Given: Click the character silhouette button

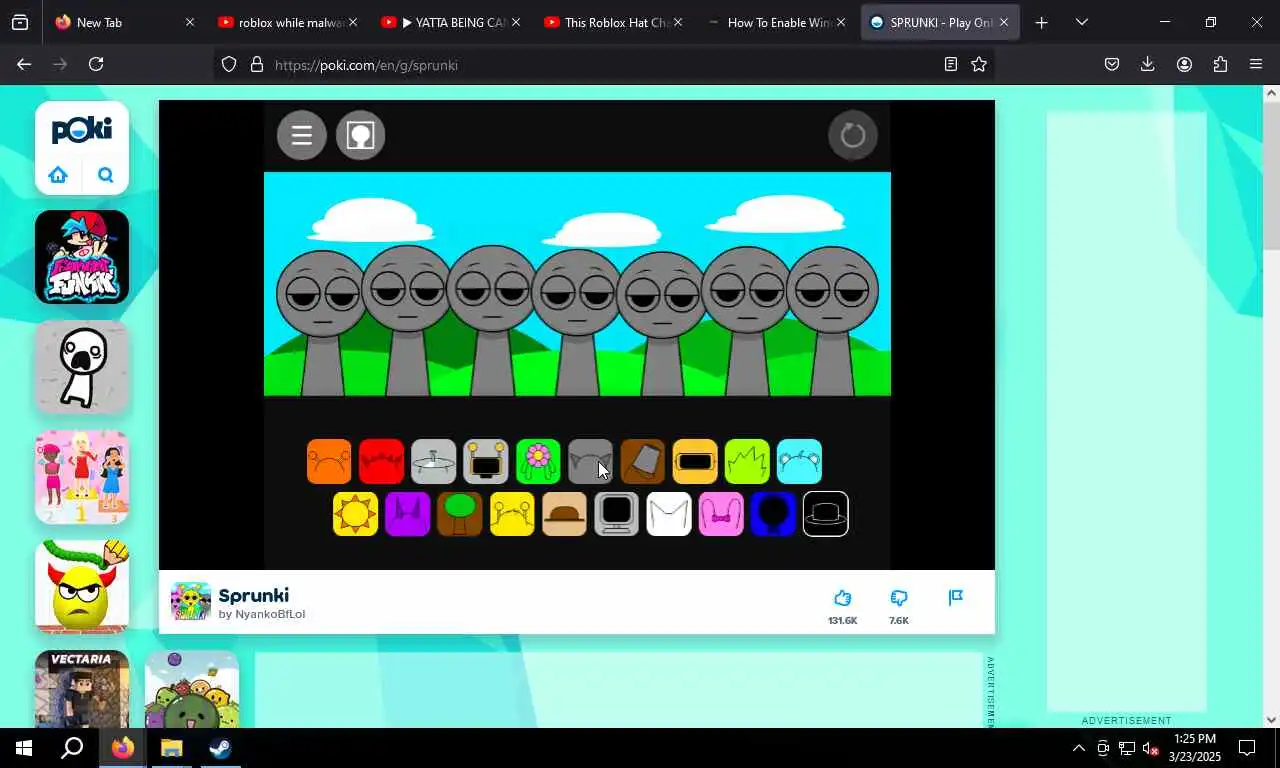Looking at the screenshot, I should click(360, 135).
